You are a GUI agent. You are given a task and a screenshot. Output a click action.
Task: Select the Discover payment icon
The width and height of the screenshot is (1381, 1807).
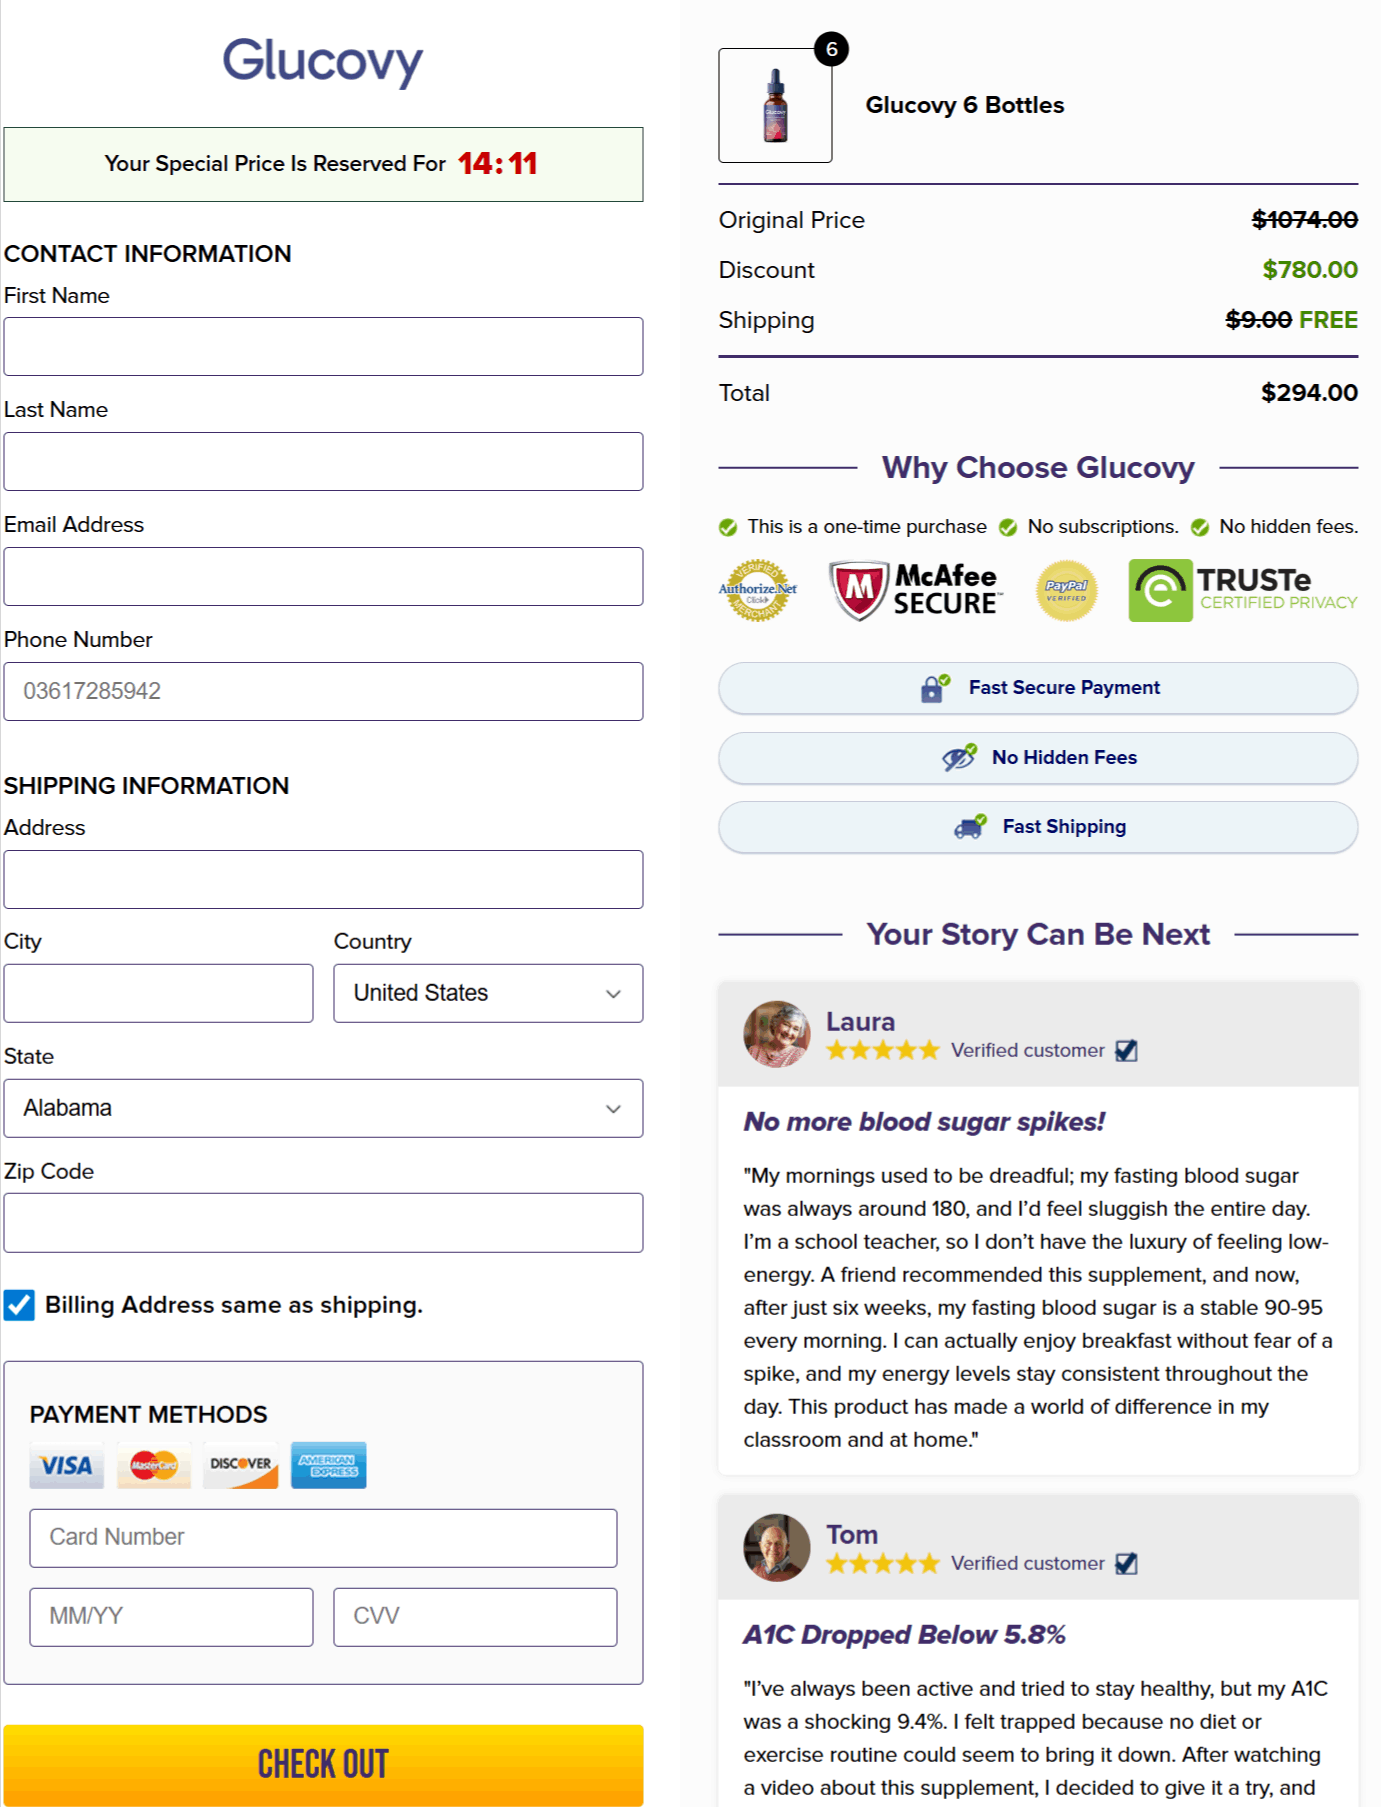click(240, 1465)
